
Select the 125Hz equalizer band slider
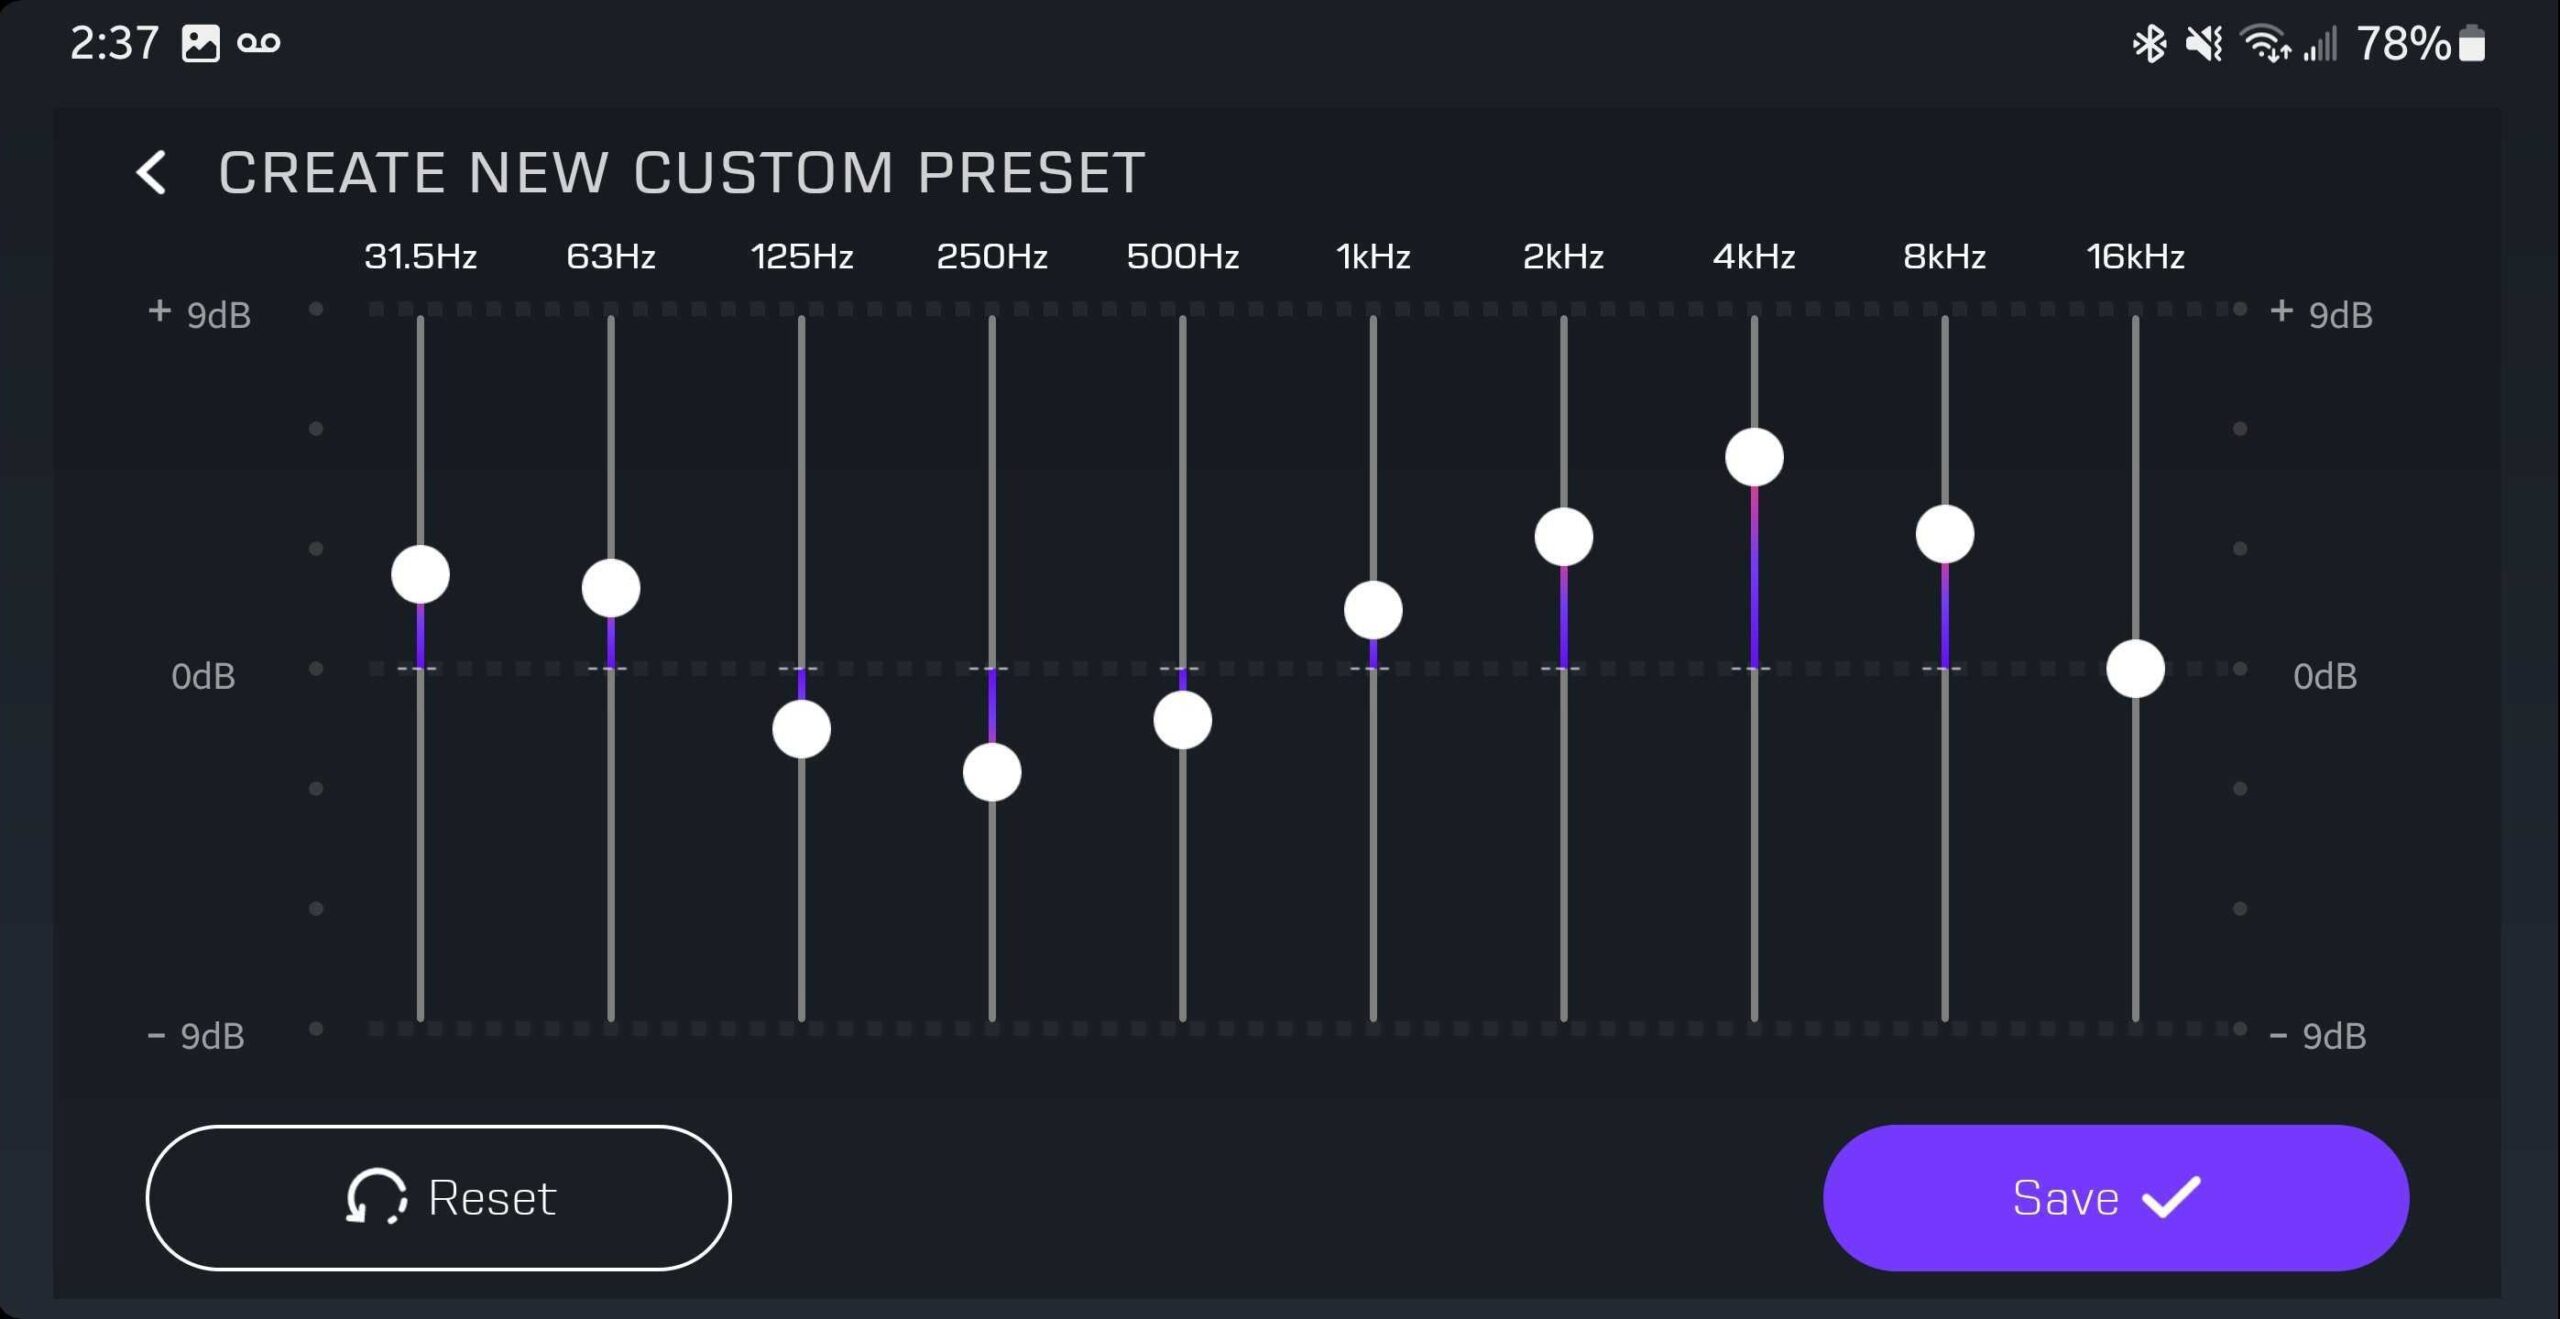click(804, 727)
